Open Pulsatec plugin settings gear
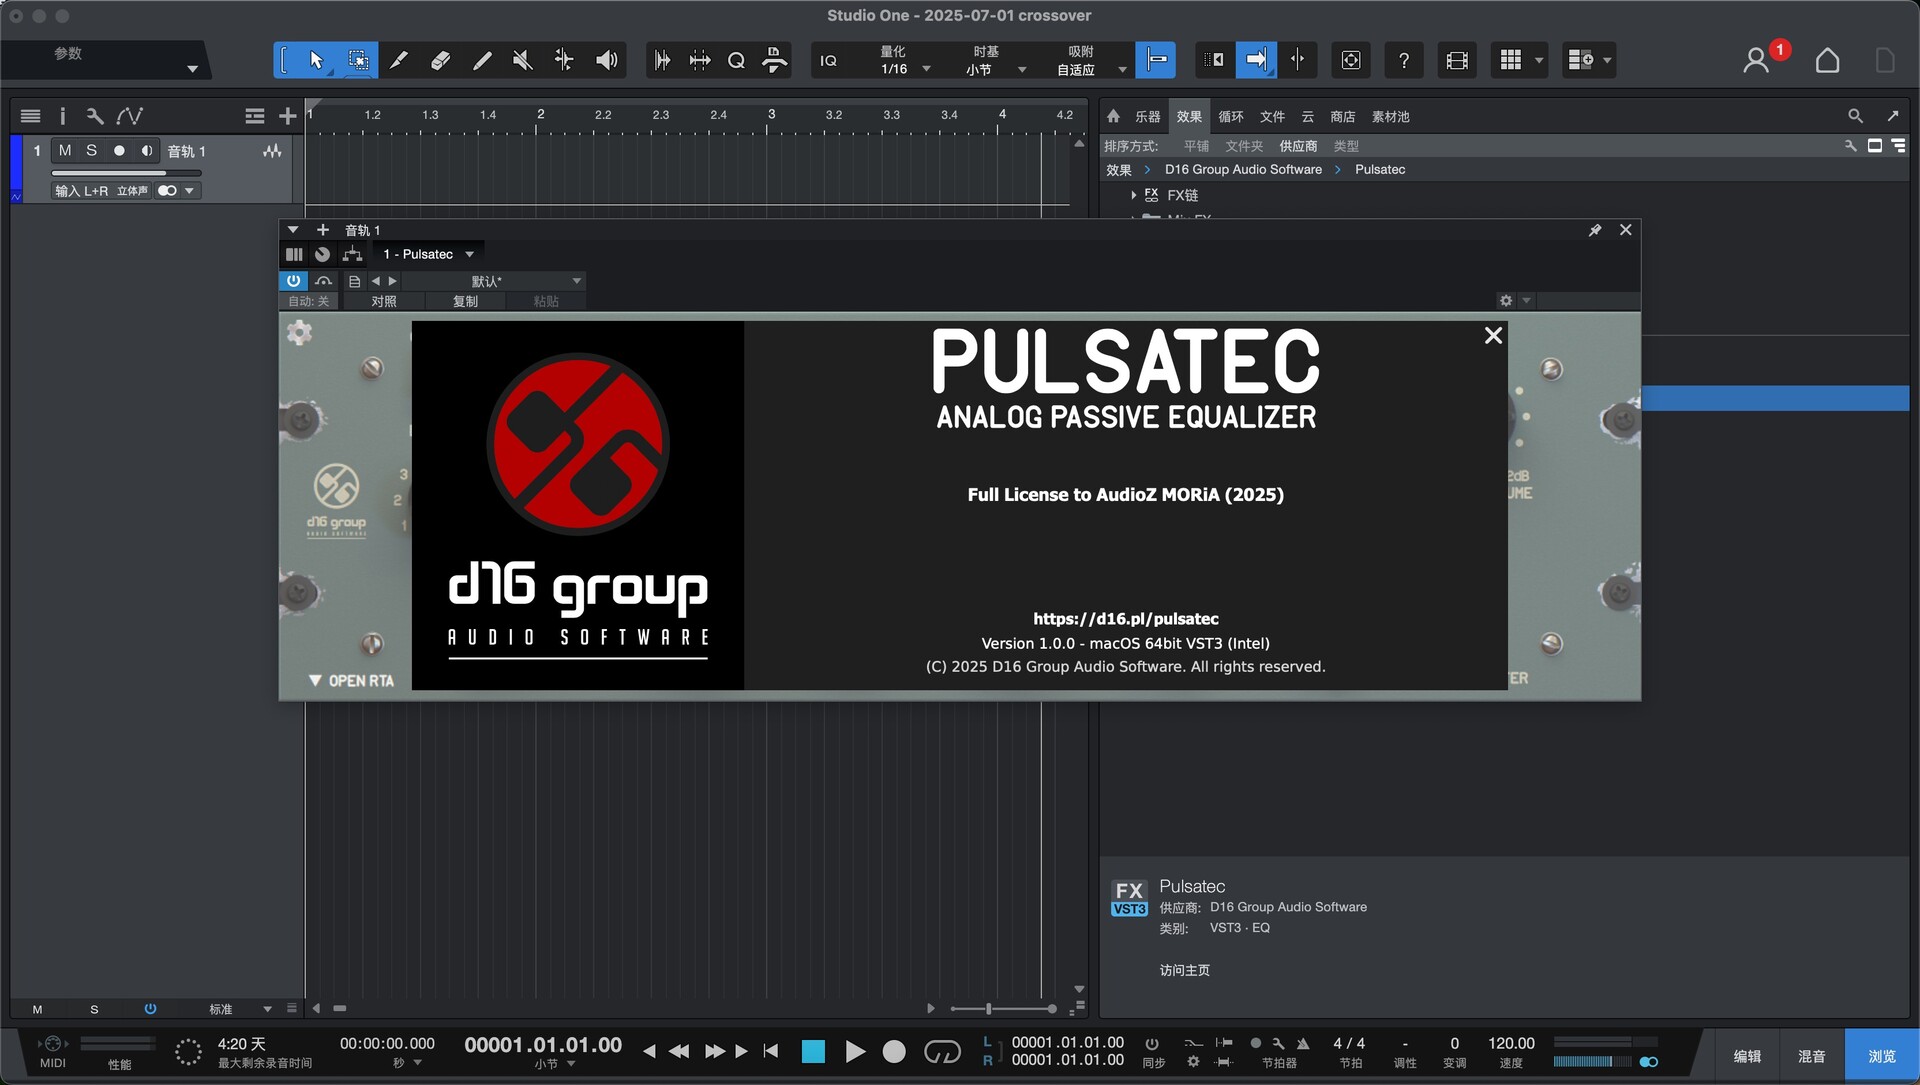 coord(299,332)
